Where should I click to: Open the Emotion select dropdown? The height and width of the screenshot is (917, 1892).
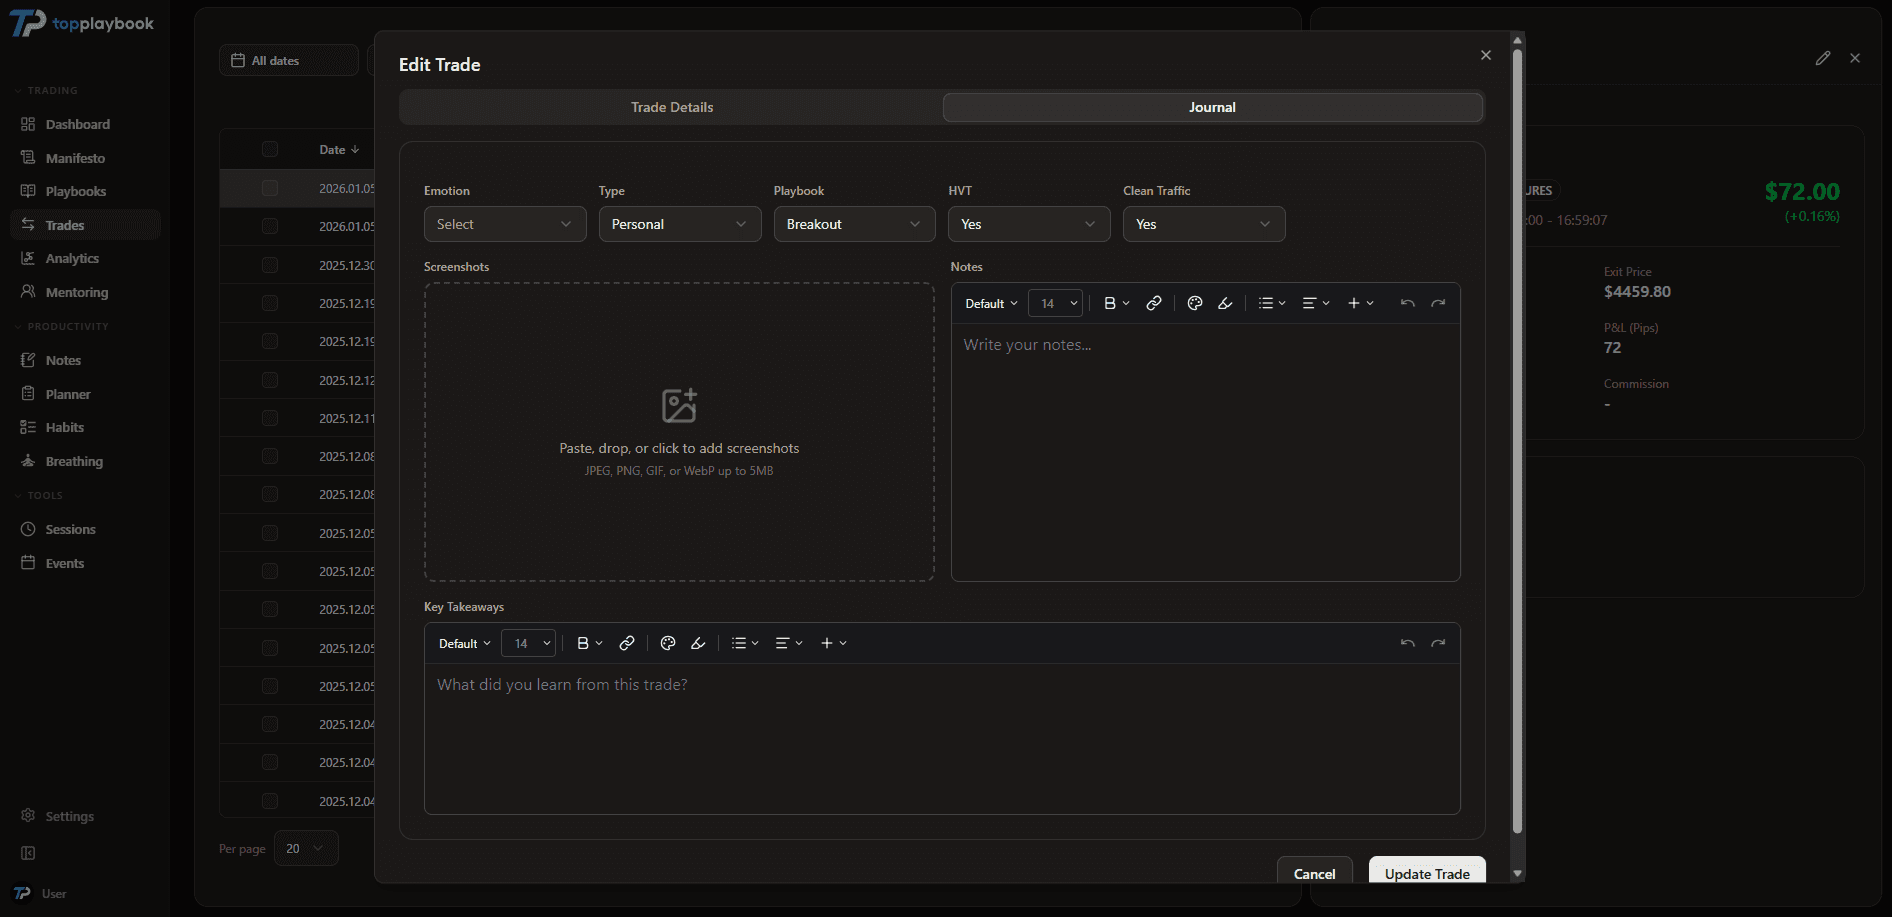(x=504, y=224)
